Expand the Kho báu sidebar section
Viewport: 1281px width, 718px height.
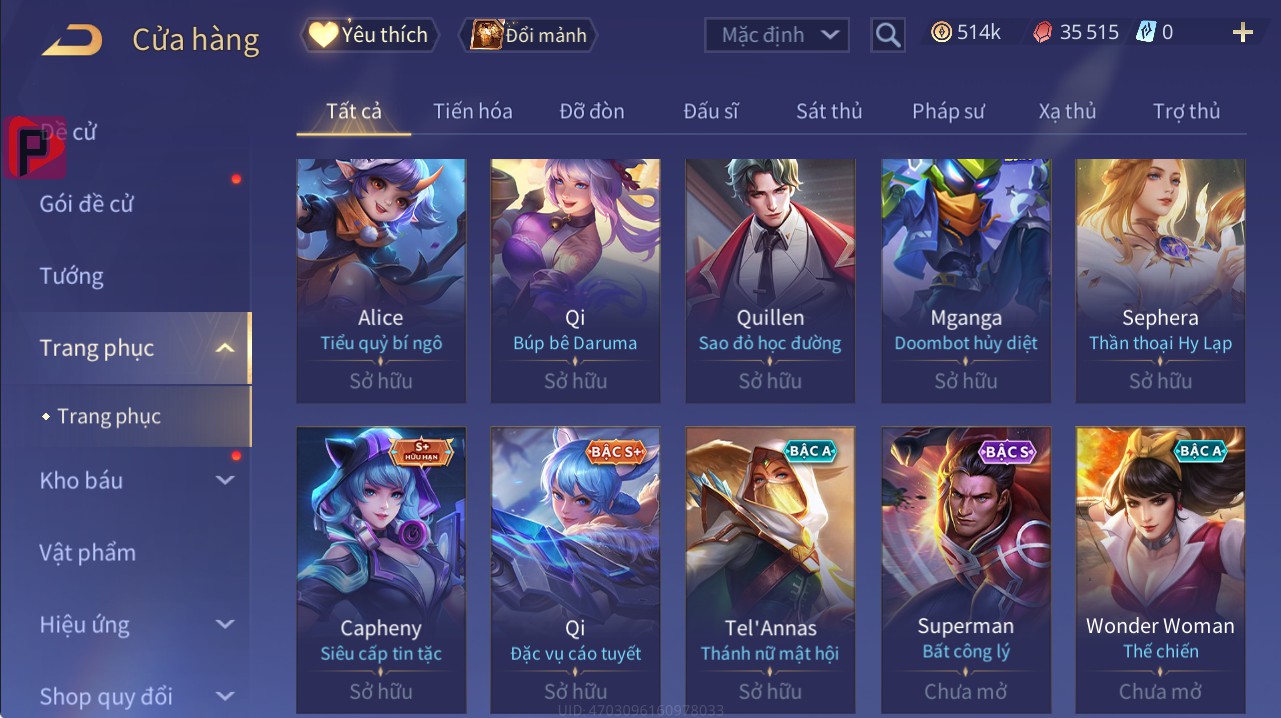pyautogui.click(x=226, y=480)
